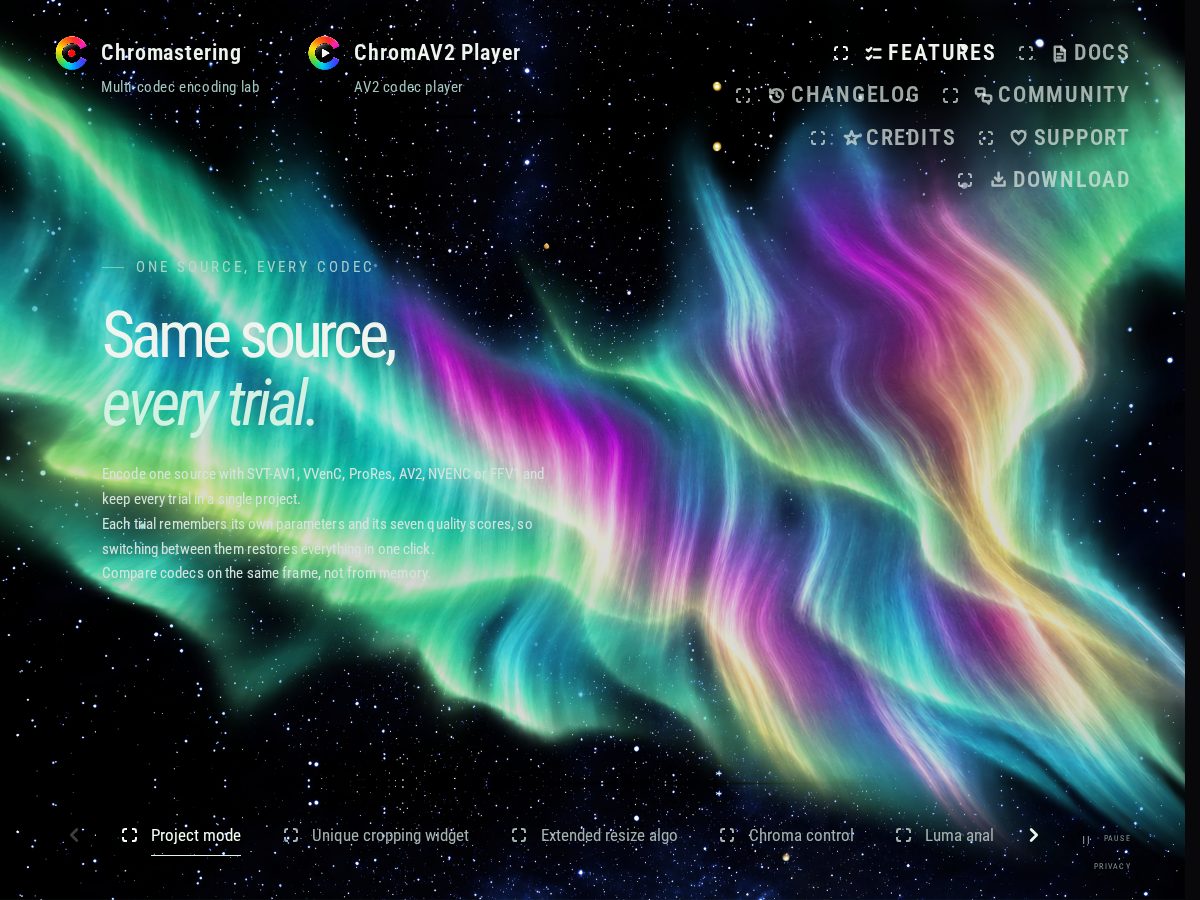Image resolution: width=1200 pixels, height=900 pixels.
Task: Advance to the next feature slide arrow
Action: point(1034,835)
